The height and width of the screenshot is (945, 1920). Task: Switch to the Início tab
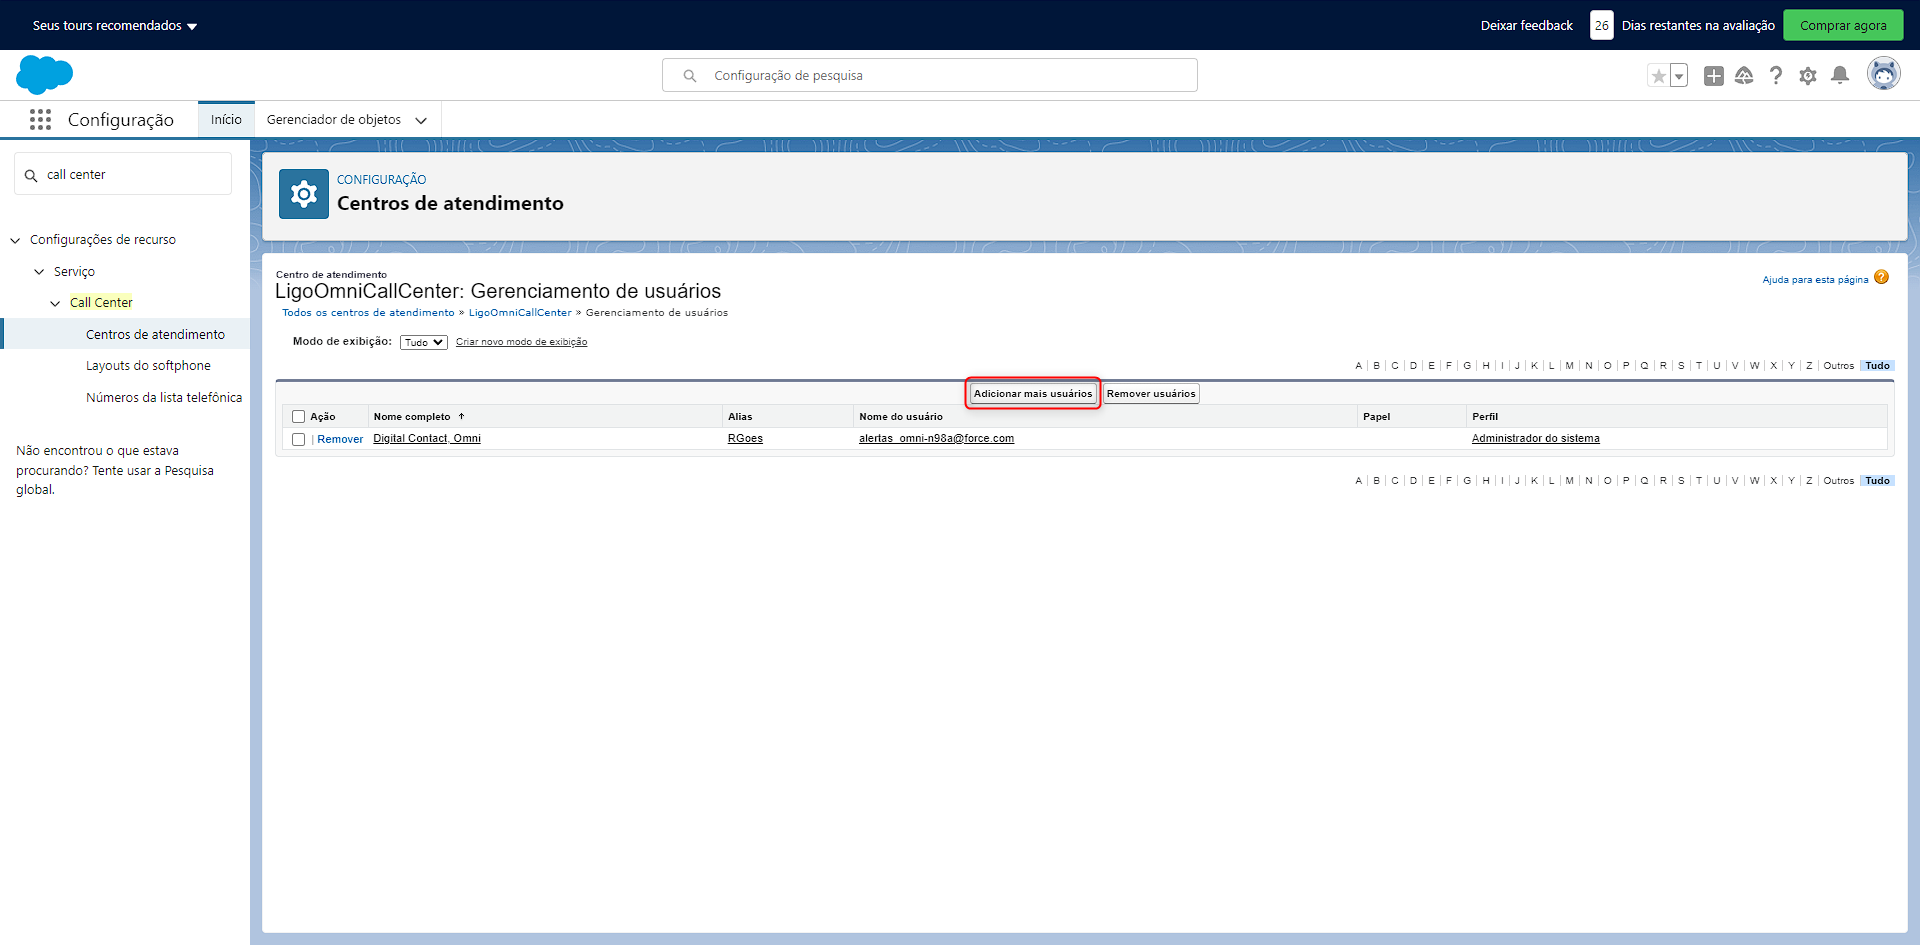tap(226, 120)
